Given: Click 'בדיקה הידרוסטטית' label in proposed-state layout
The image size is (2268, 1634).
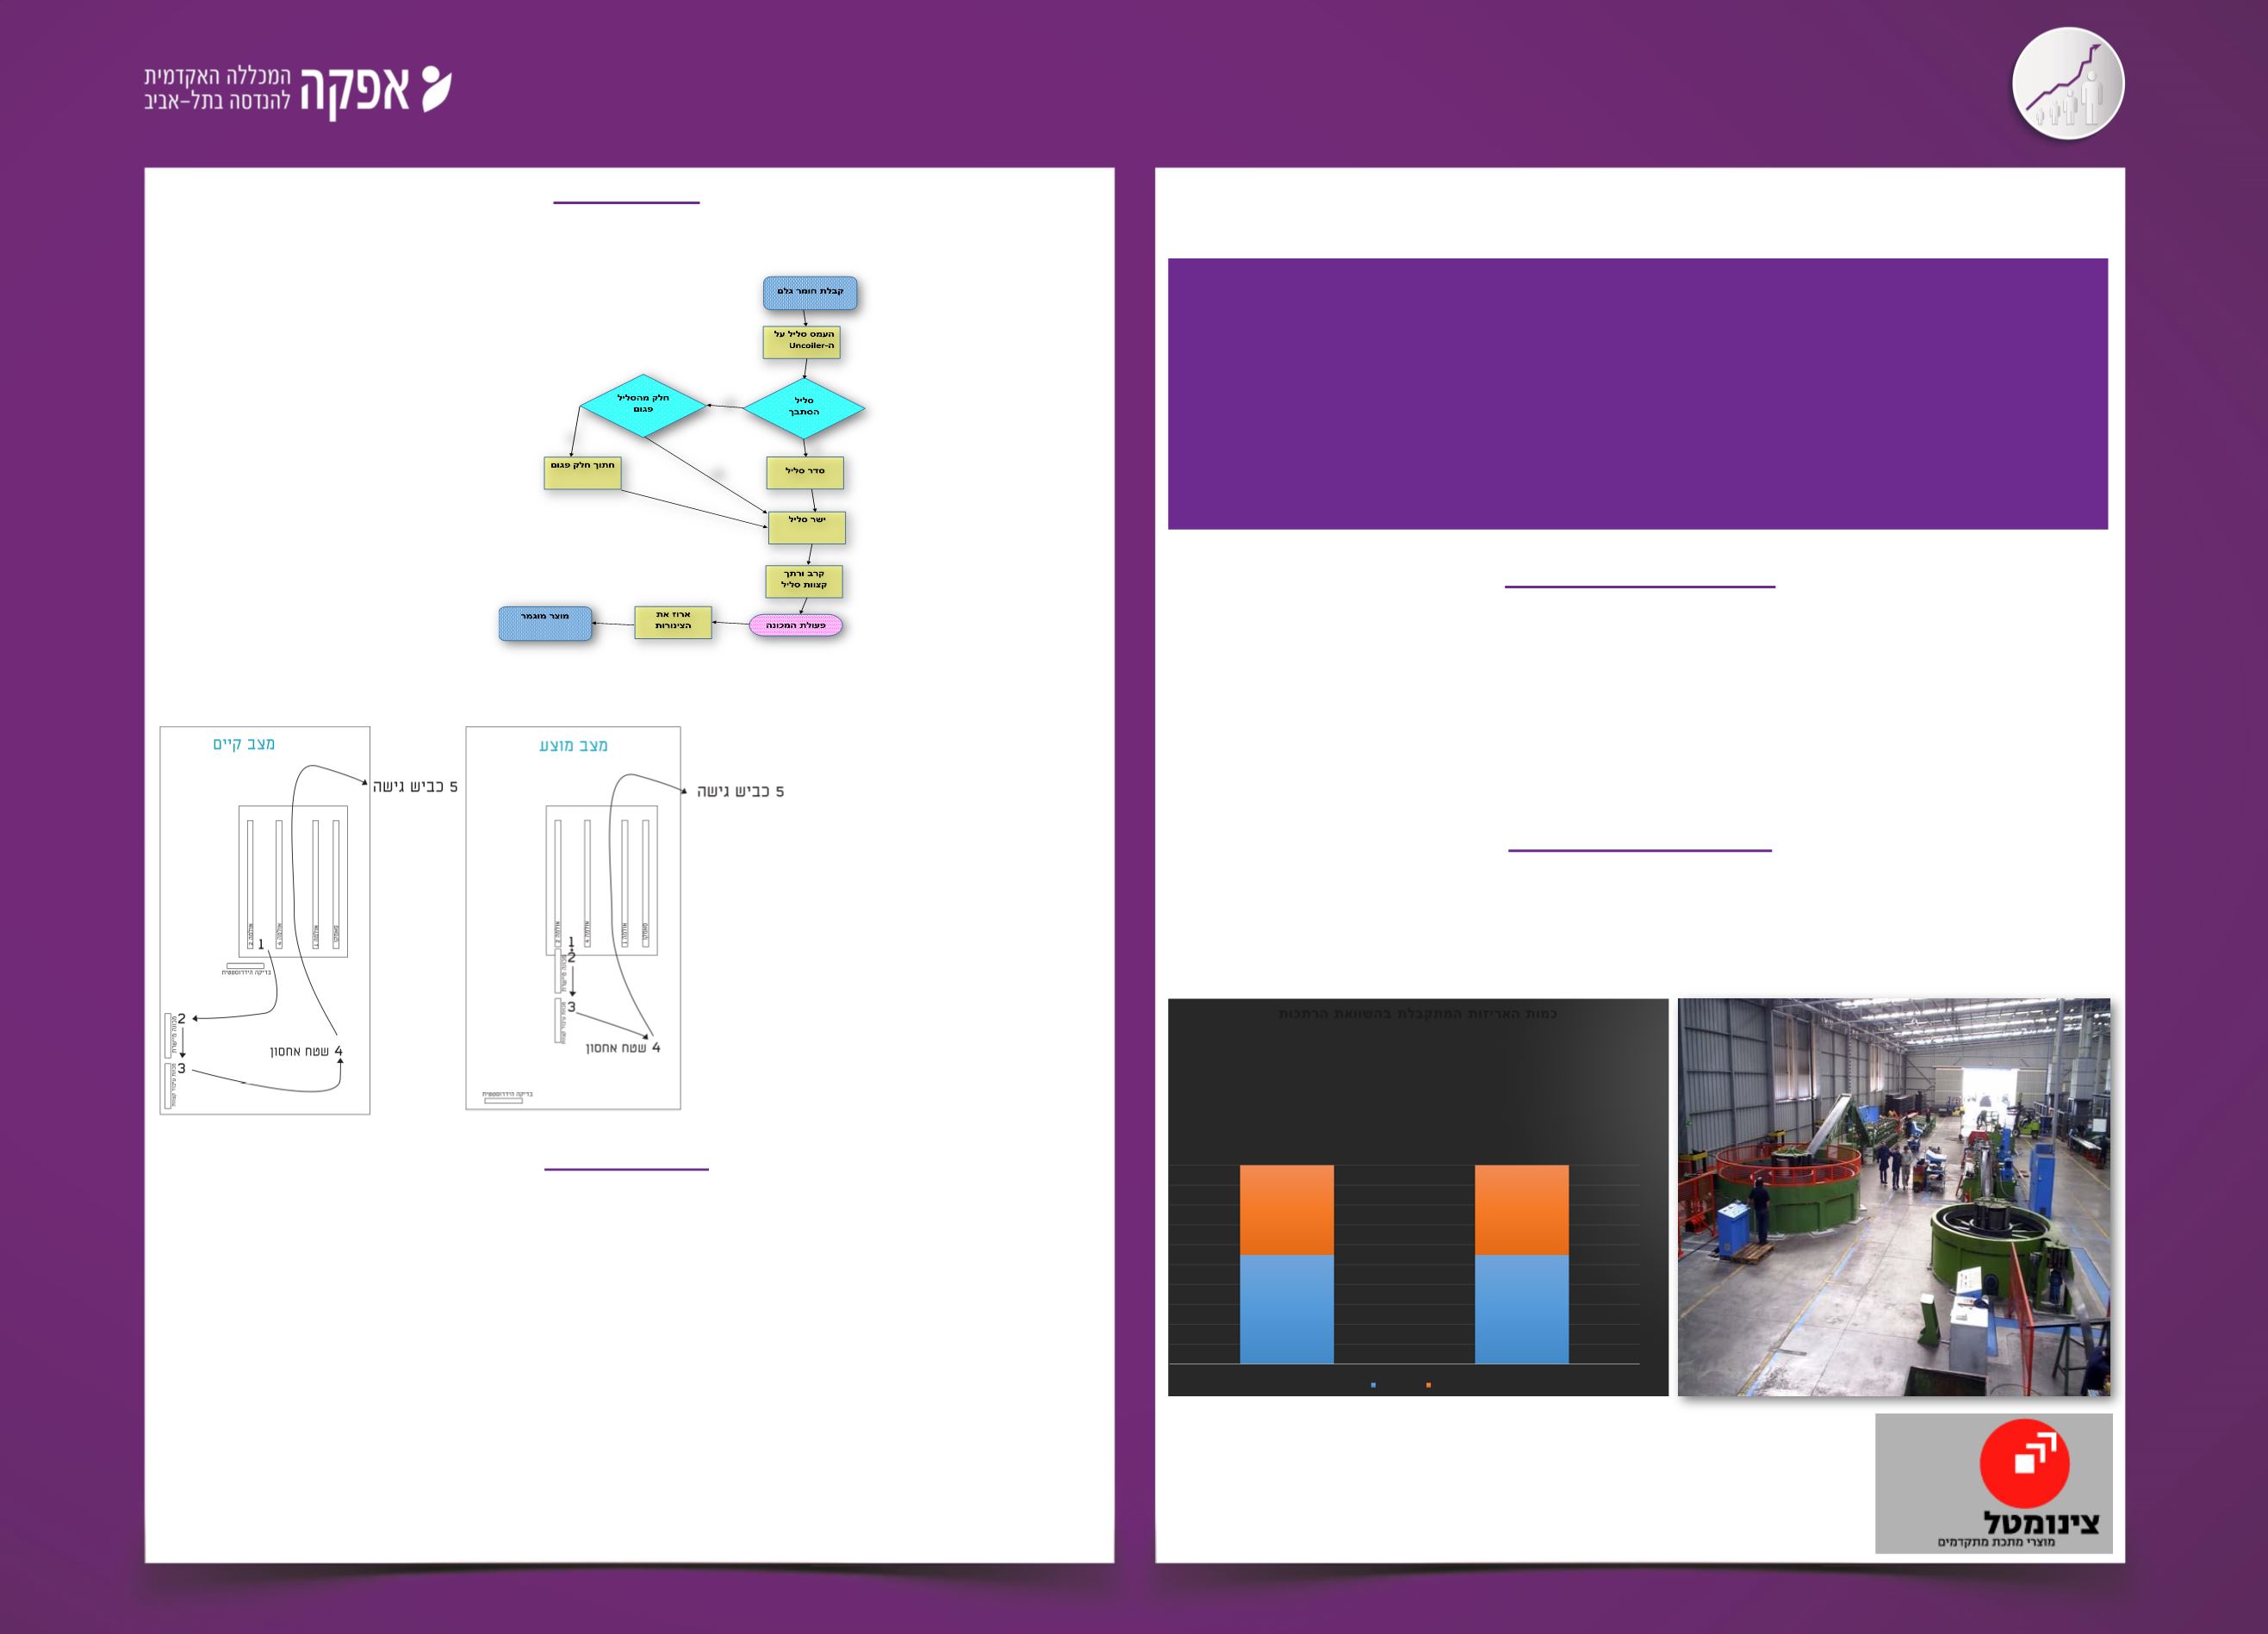Looking at the screenshot, I should pyautogui.click(x=508, y=1094).
